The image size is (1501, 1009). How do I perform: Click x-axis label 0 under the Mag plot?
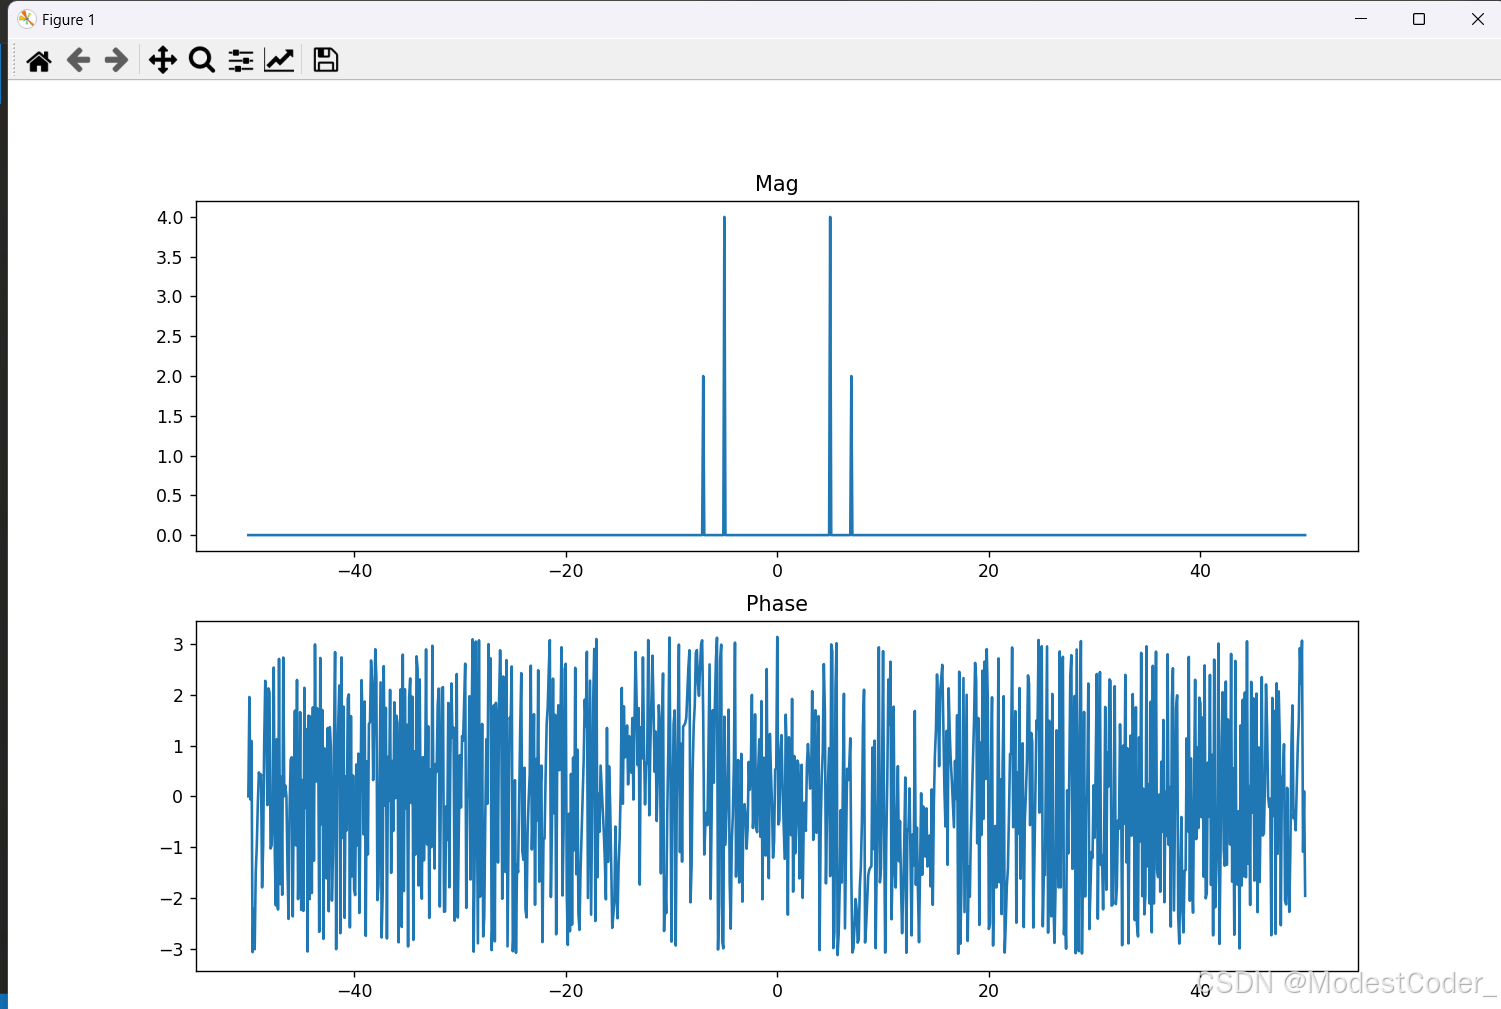[777, 571]
